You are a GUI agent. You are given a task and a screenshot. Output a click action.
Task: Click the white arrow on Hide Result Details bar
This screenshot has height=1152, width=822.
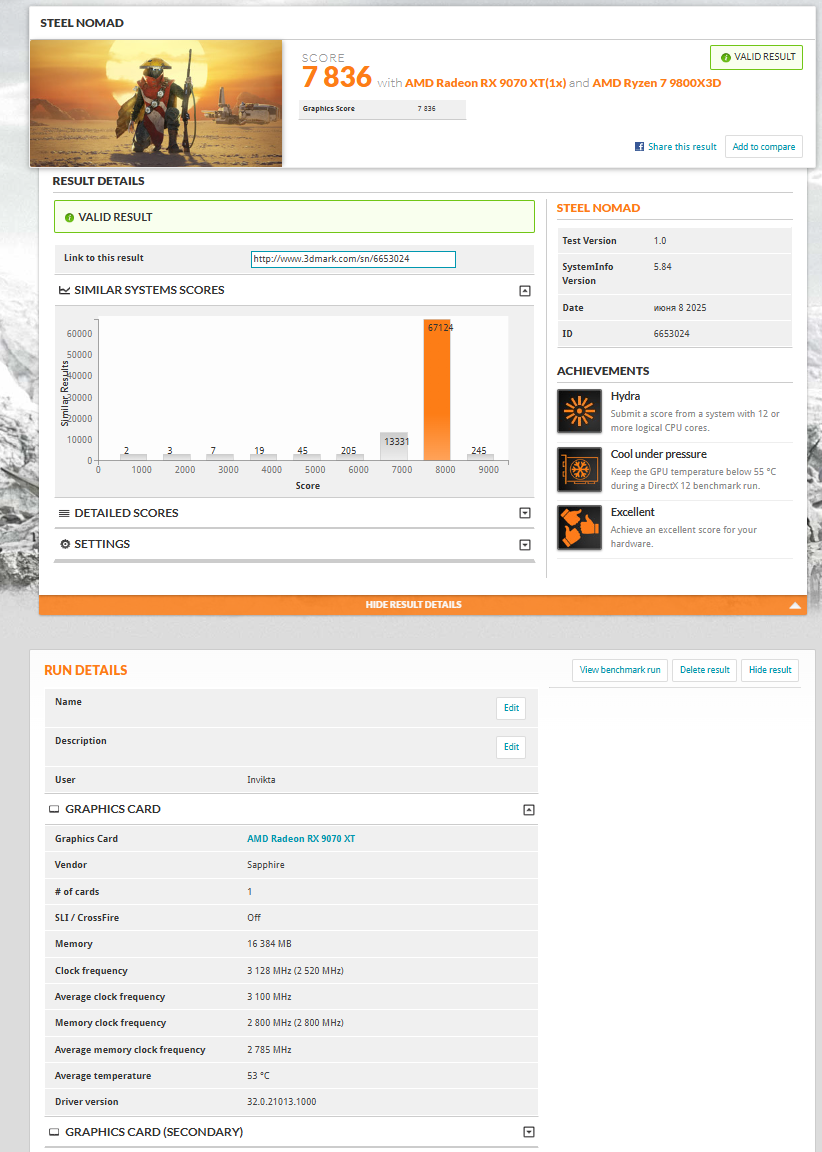794,605
